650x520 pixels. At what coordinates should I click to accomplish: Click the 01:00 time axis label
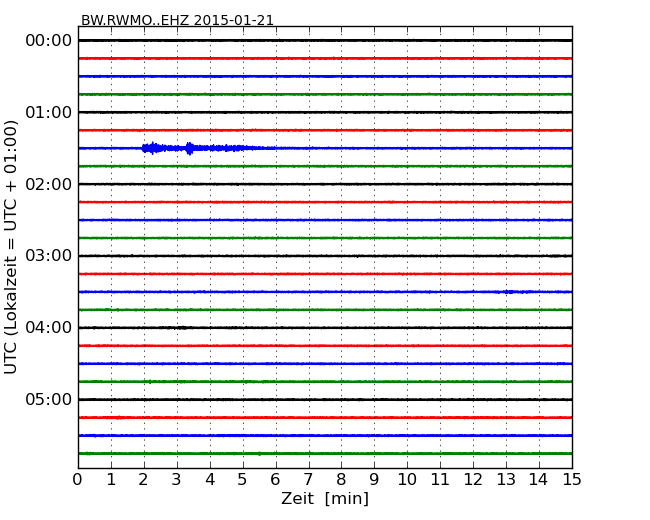(x=49, y=112)
